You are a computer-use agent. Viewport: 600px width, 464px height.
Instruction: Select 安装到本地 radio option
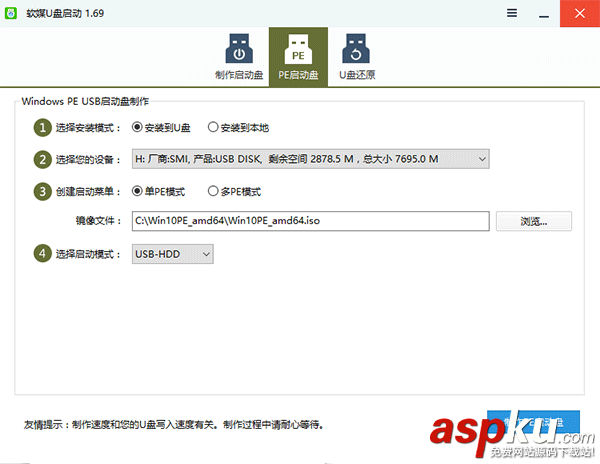(238, 127)
